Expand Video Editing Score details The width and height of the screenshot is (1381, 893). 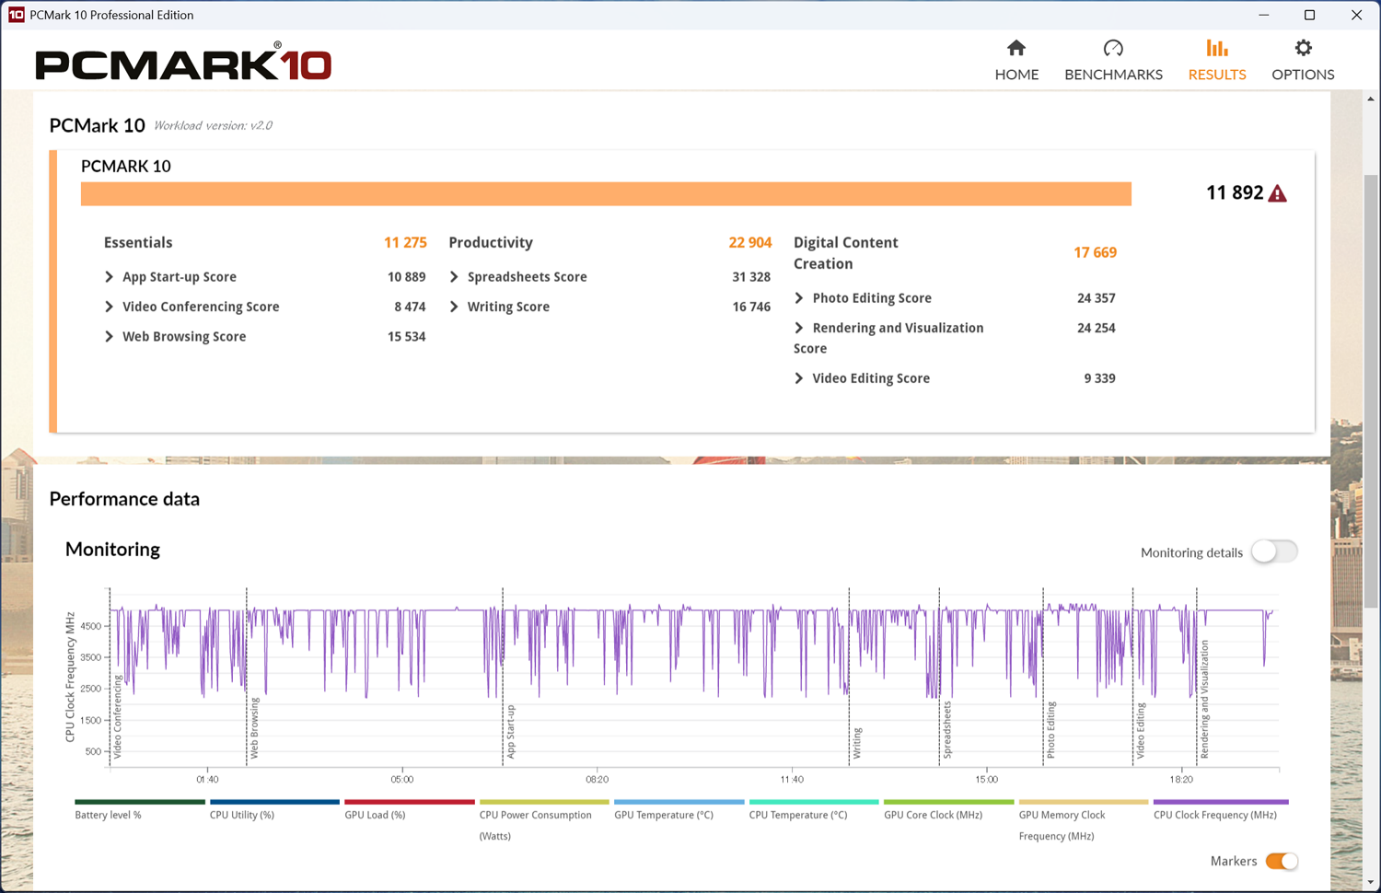click(x=799, y=378)
